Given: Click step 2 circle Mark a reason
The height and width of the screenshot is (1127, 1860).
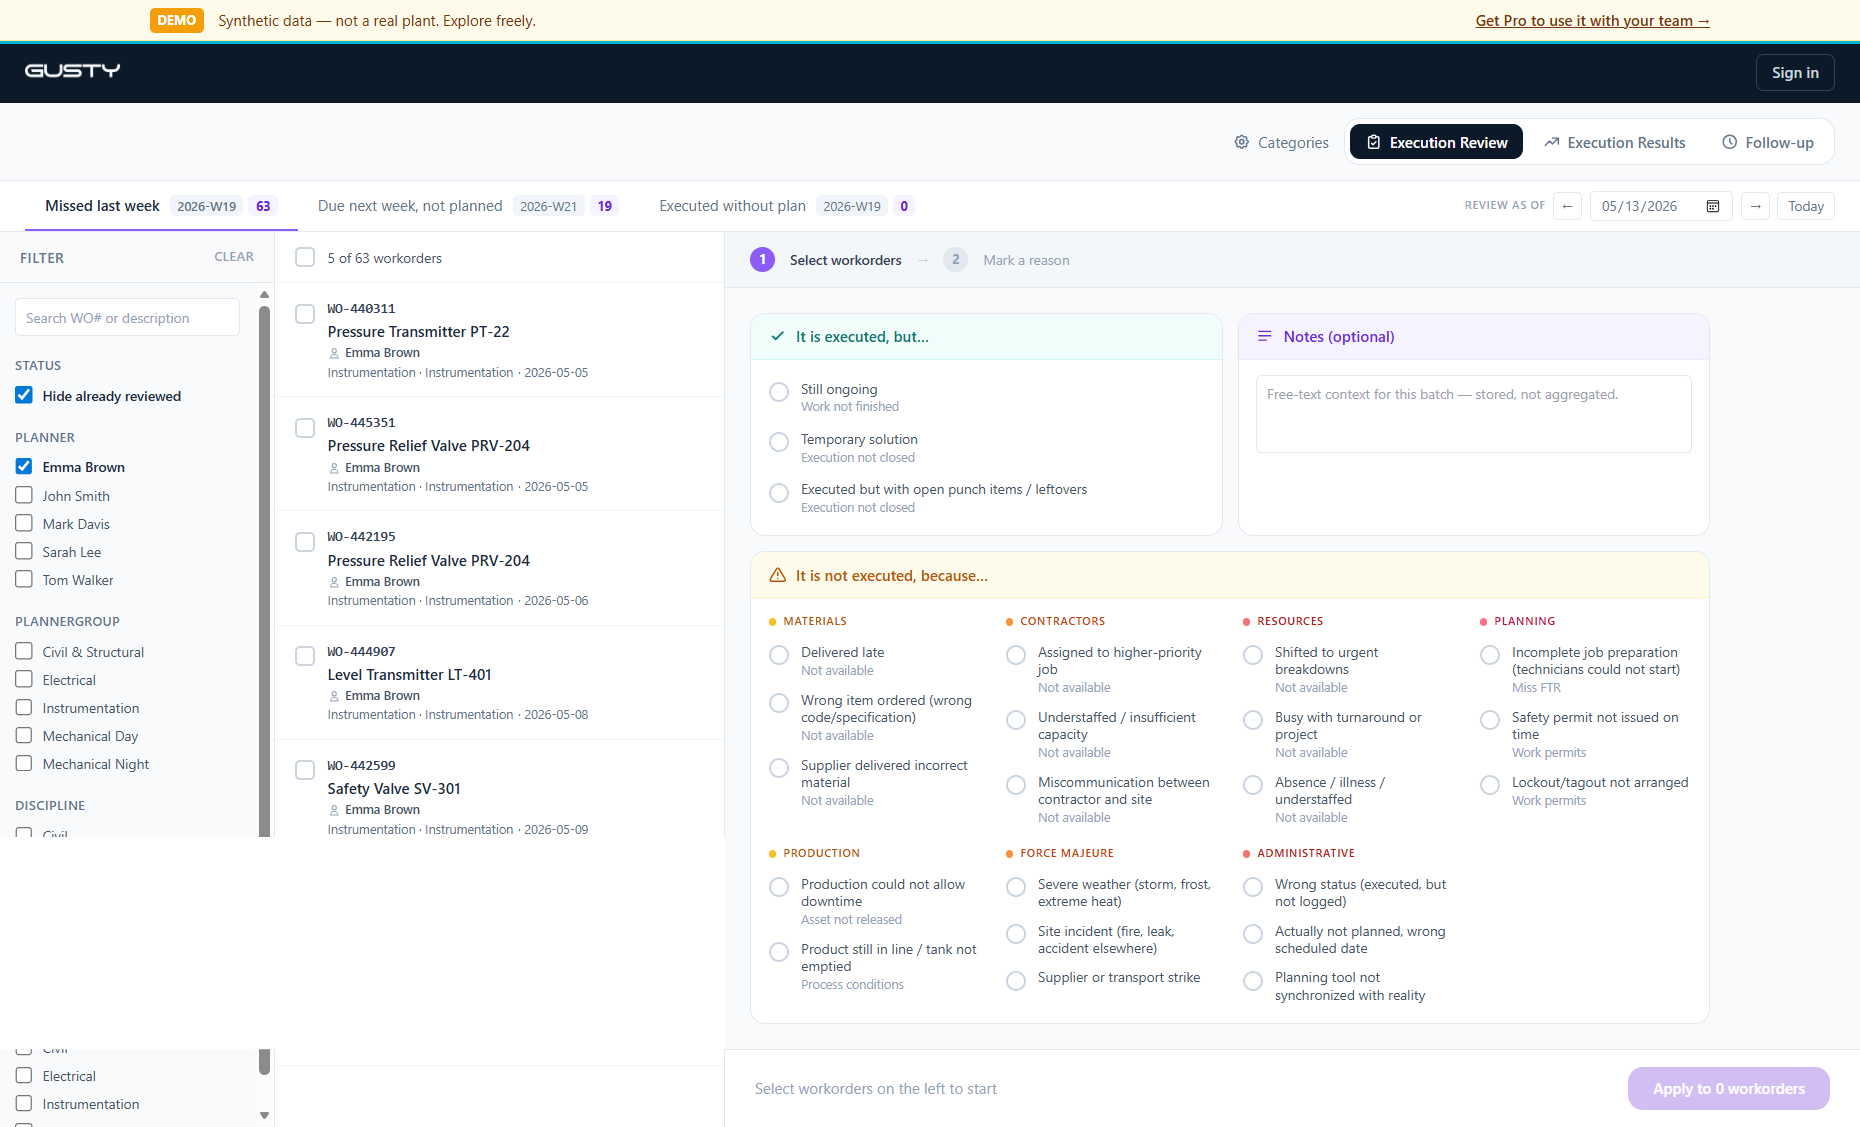Looking at the screenshot, I should pos(955,260).
